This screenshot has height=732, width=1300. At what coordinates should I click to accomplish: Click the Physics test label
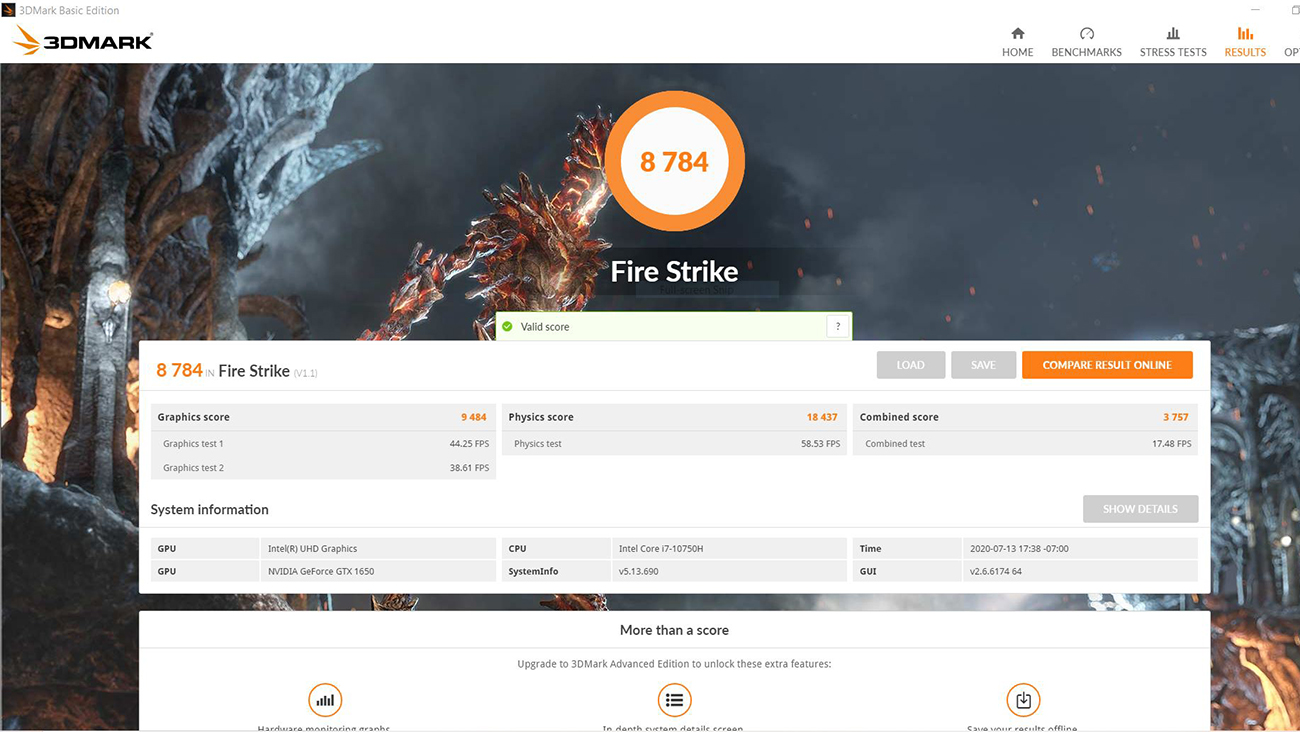[538, 444]
